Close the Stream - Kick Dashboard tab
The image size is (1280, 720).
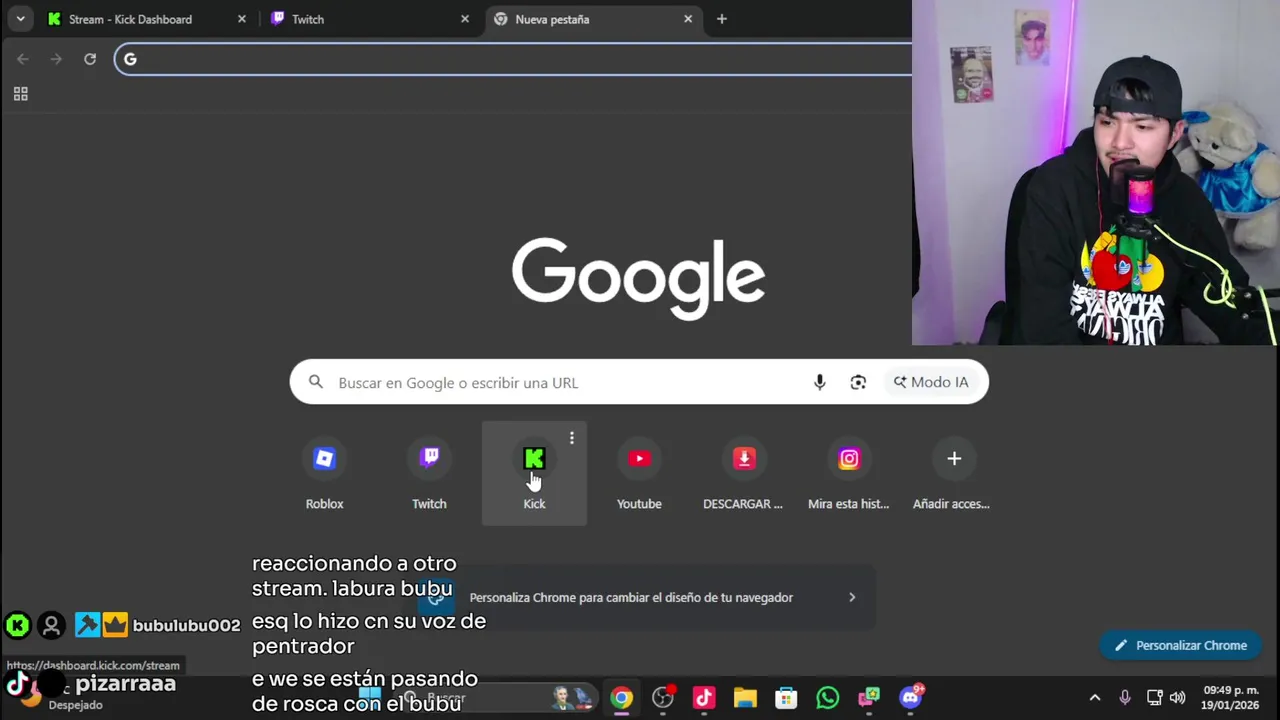pos(241,19)
